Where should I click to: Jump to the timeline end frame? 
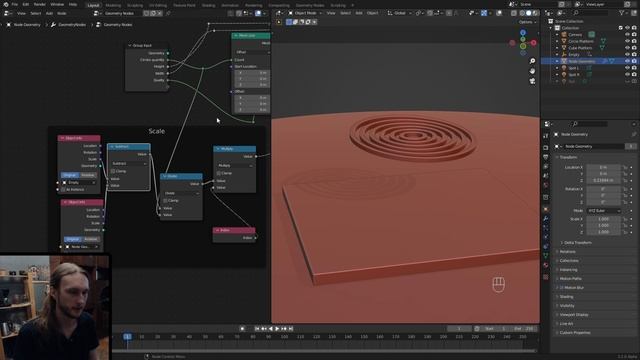point(291,329)
